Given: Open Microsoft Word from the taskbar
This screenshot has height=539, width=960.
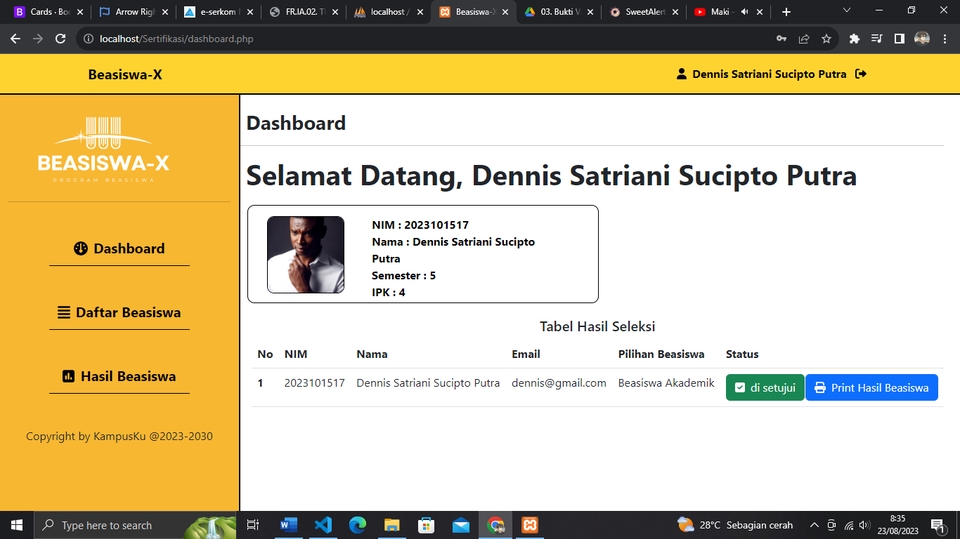Looking at the screenshot, I should [288, 525].
